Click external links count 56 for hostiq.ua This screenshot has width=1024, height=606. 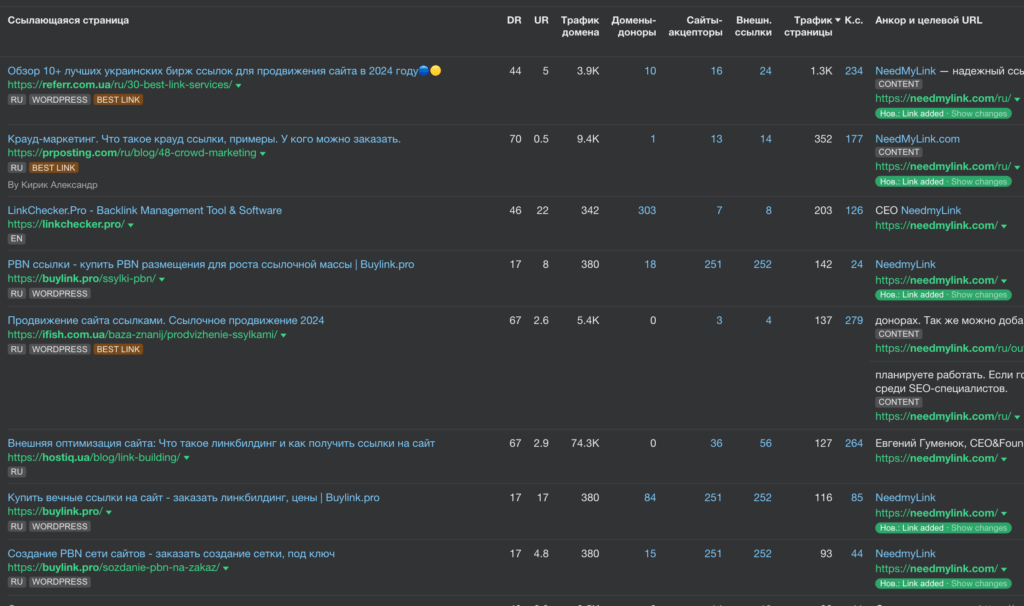point(765,443)
